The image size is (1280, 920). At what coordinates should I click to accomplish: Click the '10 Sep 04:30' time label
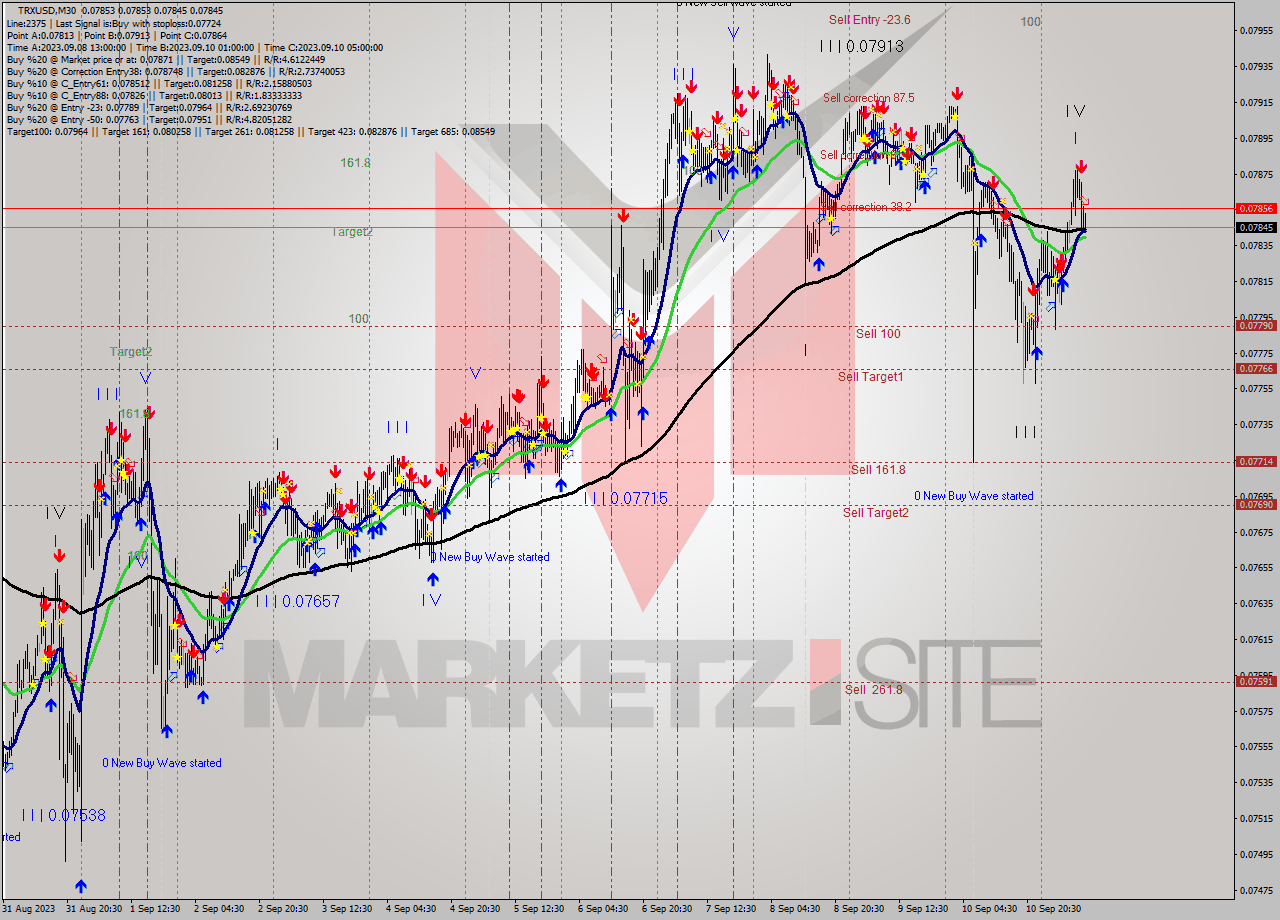click(x=988, y=909)
